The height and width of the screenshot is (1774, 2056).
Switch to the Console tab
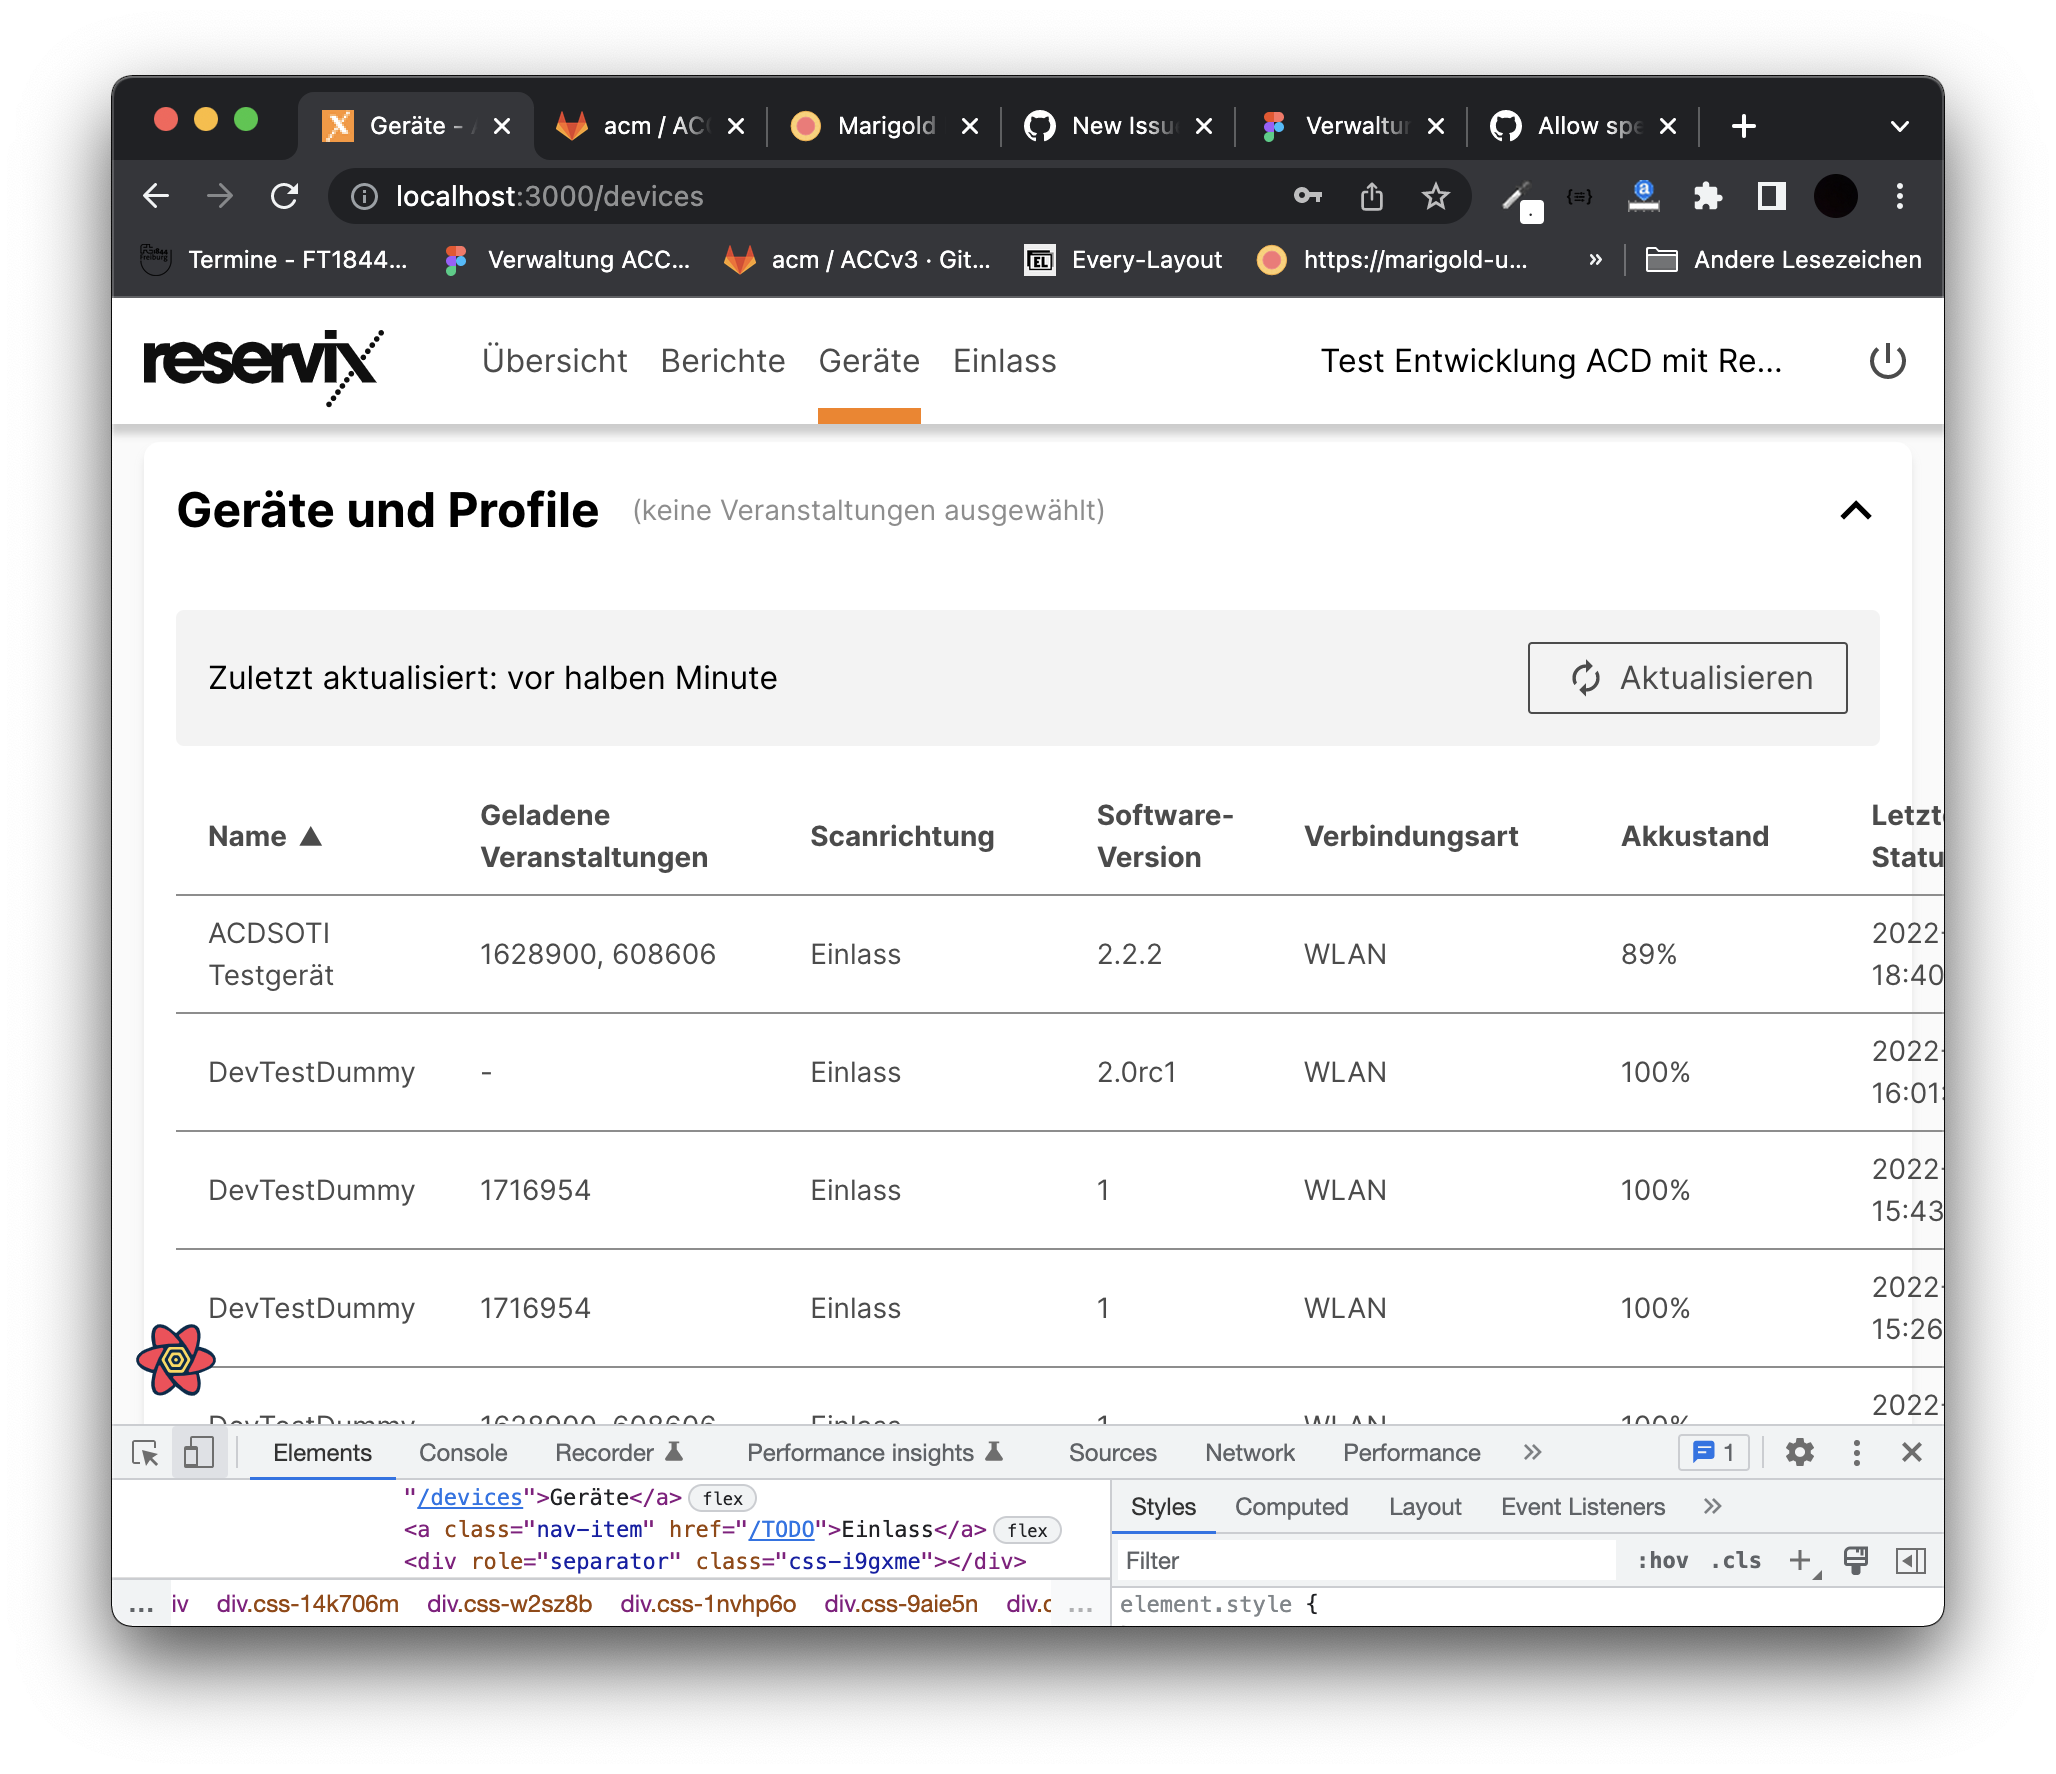(462, 1452)
